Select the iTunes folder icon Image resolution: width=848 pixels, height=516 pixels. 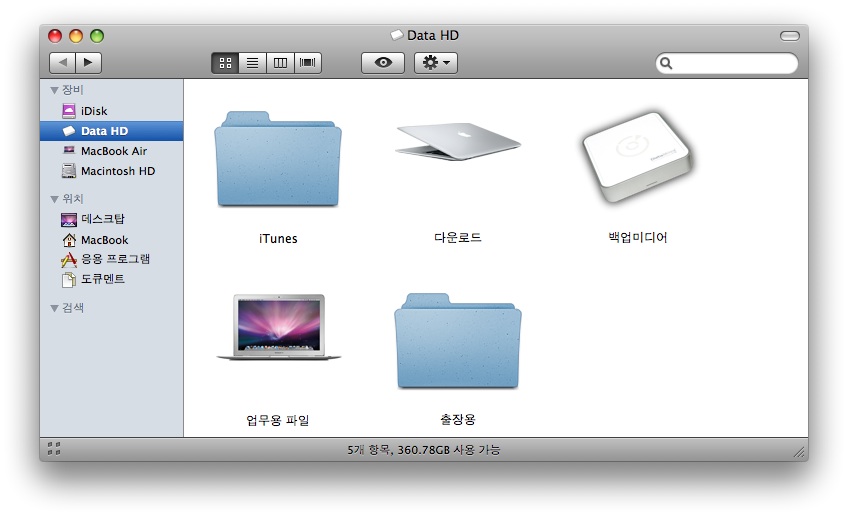tap(278, 159)
